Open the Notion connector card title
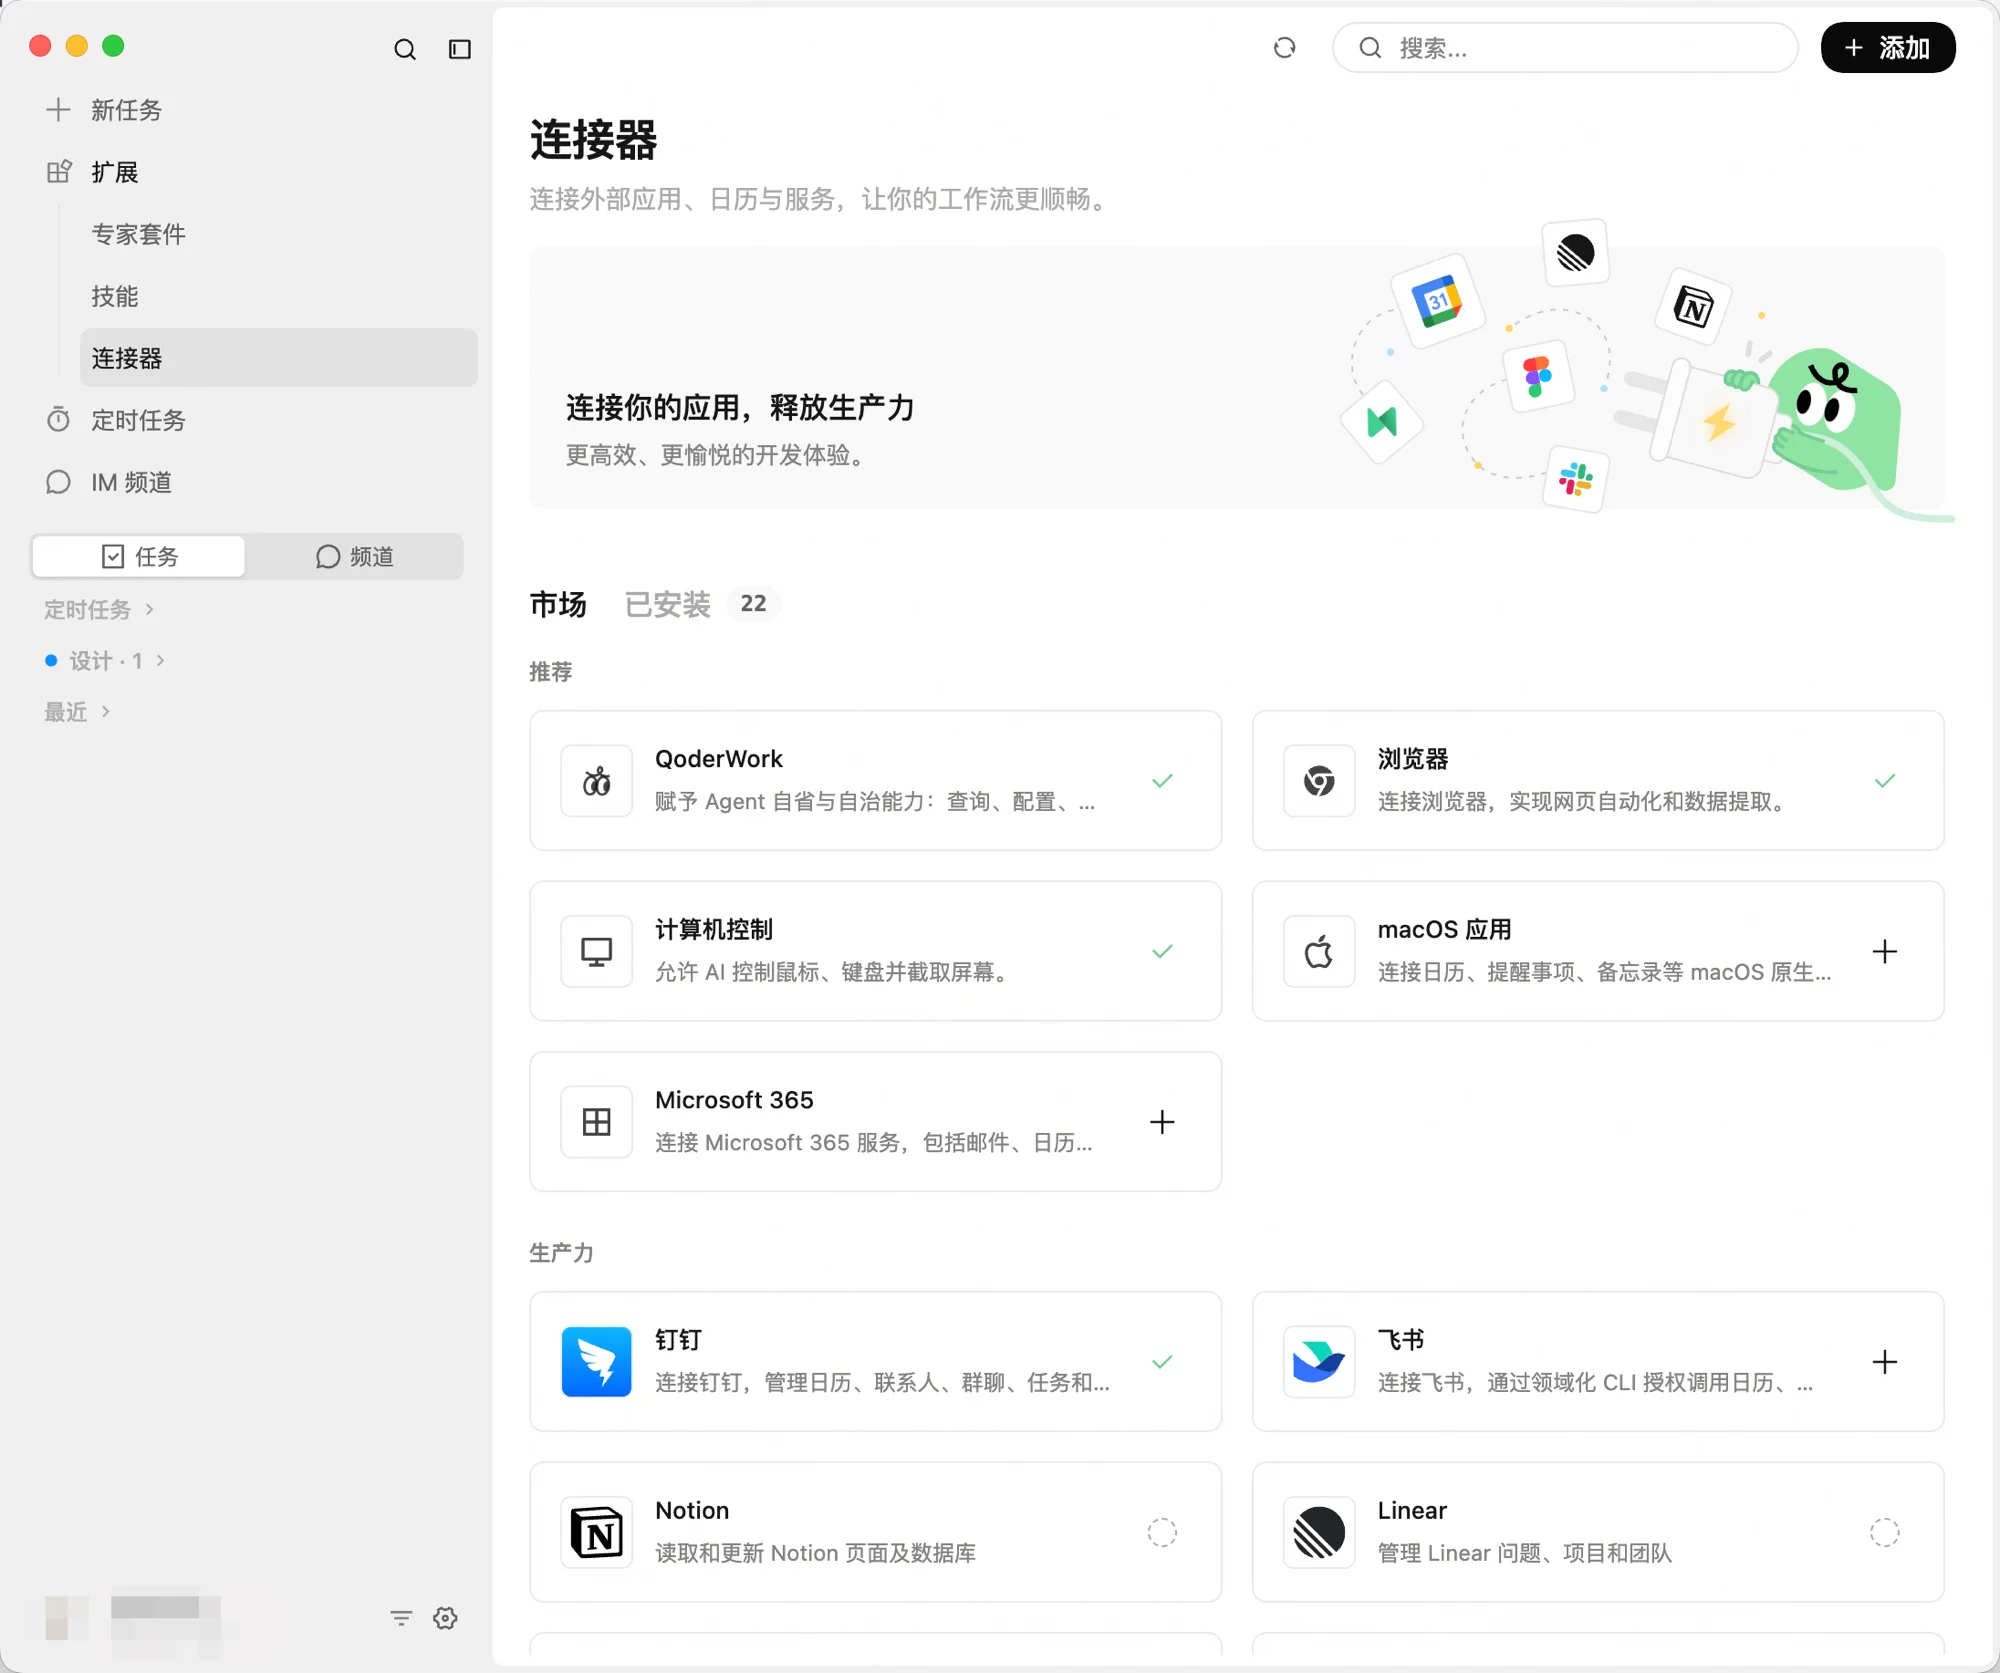 point(692,1510)
